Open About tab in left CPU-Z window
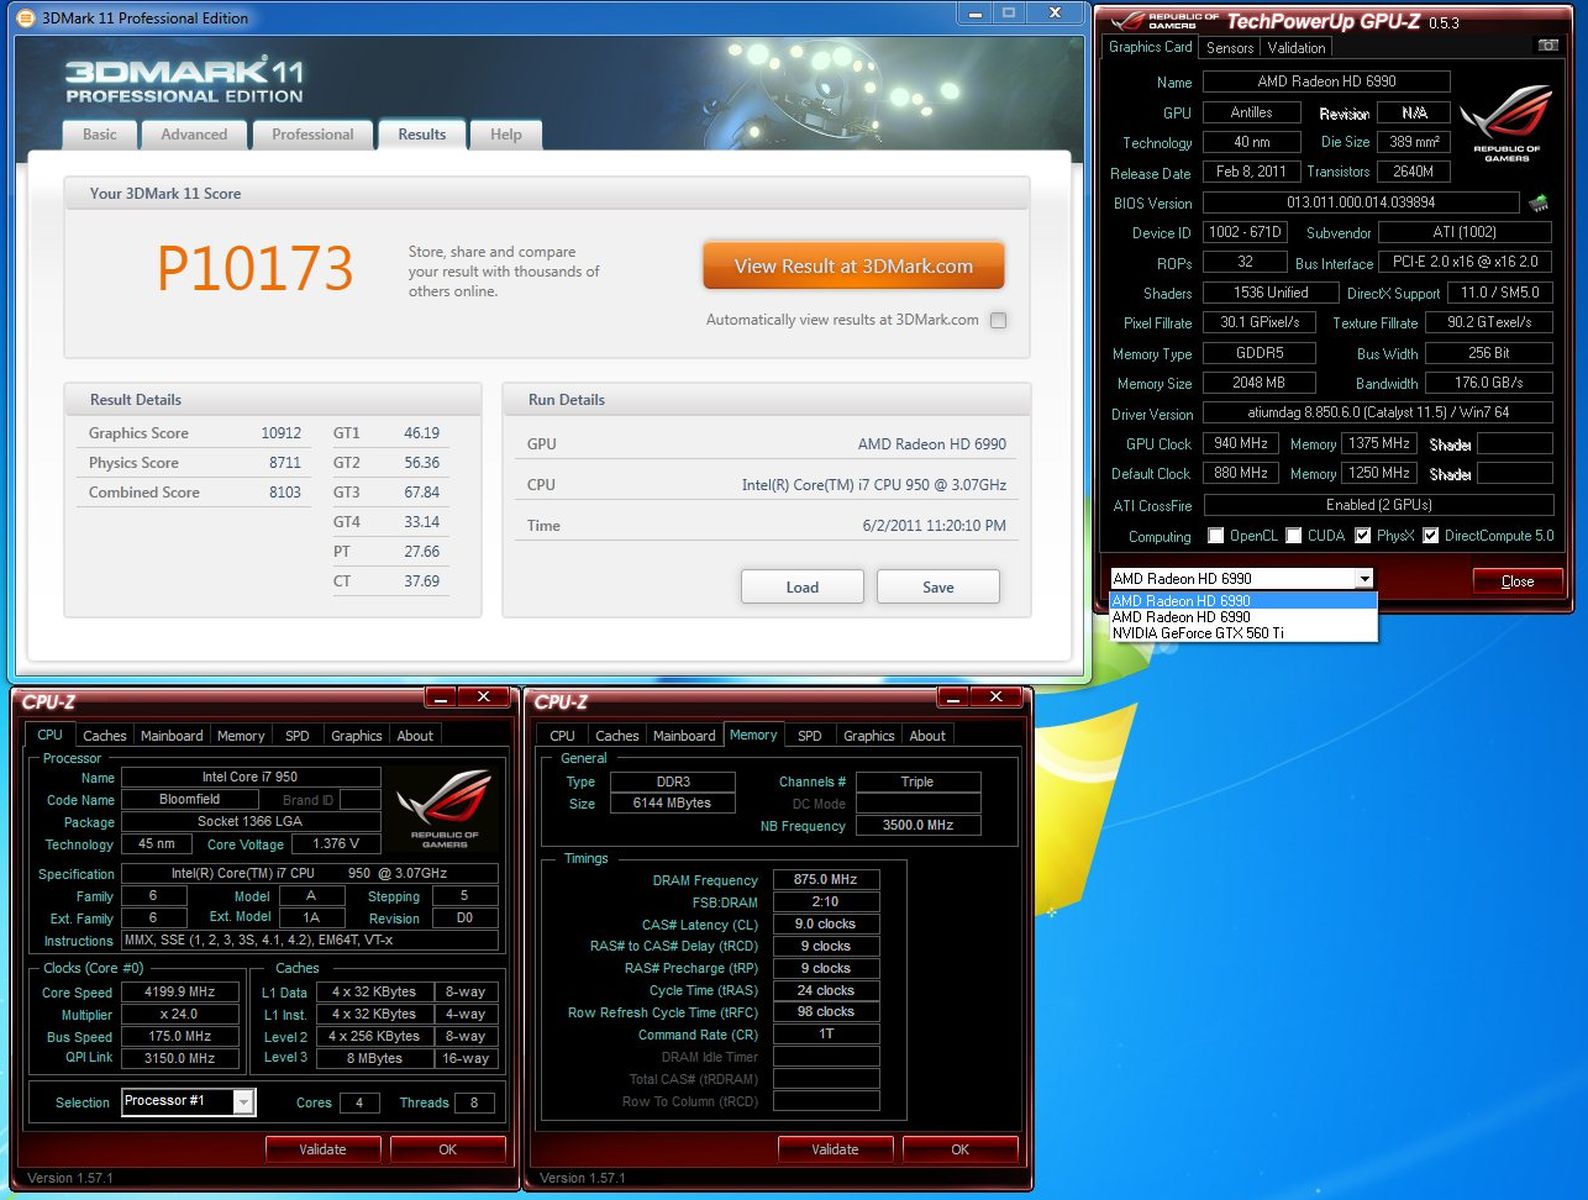Viewport: 1588px width, 1200px height. click(x=415, y=736)
